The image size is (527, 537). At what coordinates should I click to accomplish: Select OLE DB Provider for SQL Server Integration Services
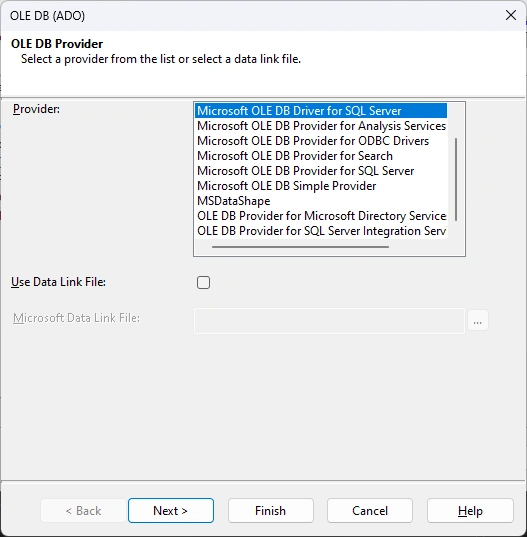tap(321, 231)
